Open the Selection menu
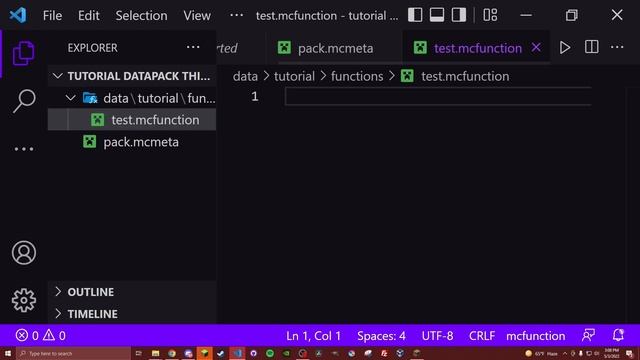640x360 pixels. [x=141, y=16]
